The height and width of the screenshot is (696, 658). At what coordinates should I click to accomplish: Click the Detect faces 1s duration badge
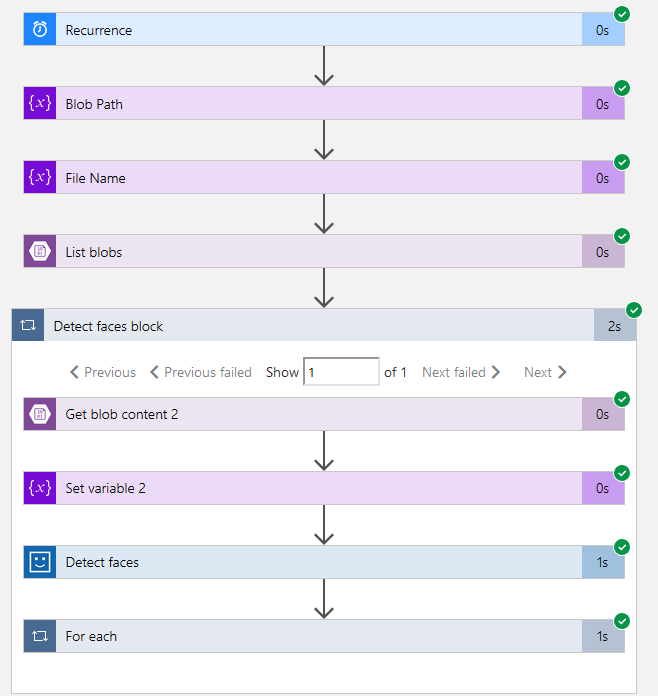point(602,562)
